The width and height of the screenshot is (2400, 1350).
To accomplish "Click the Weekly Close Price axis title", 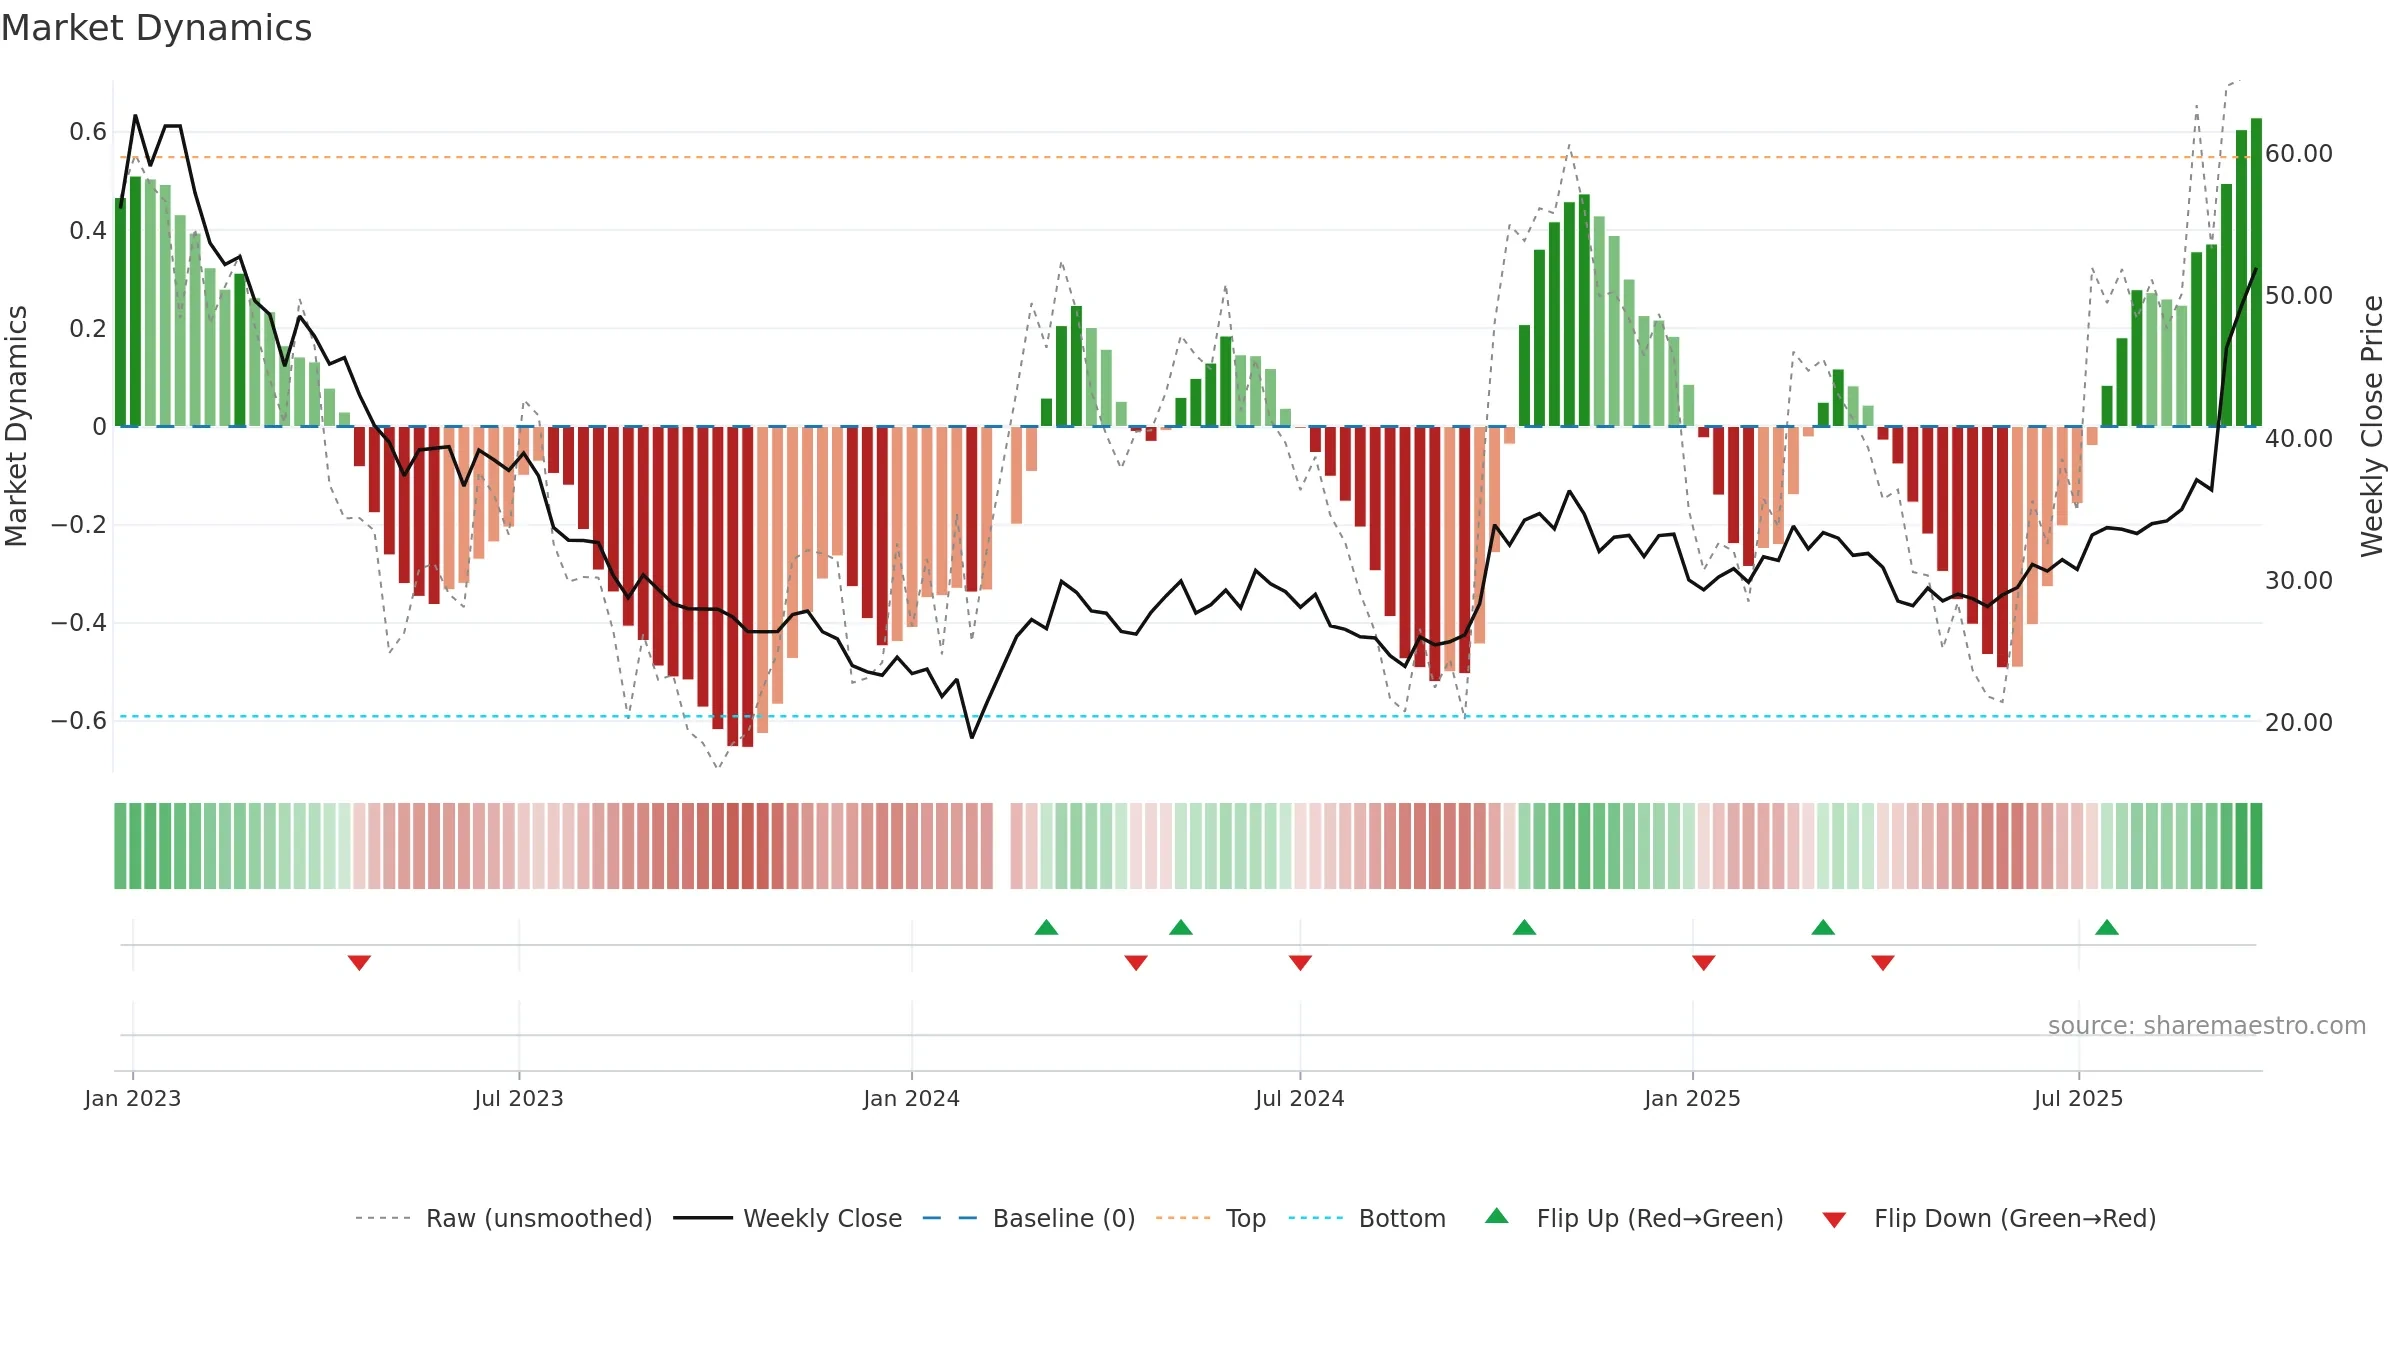I will tap(2372, 426).
